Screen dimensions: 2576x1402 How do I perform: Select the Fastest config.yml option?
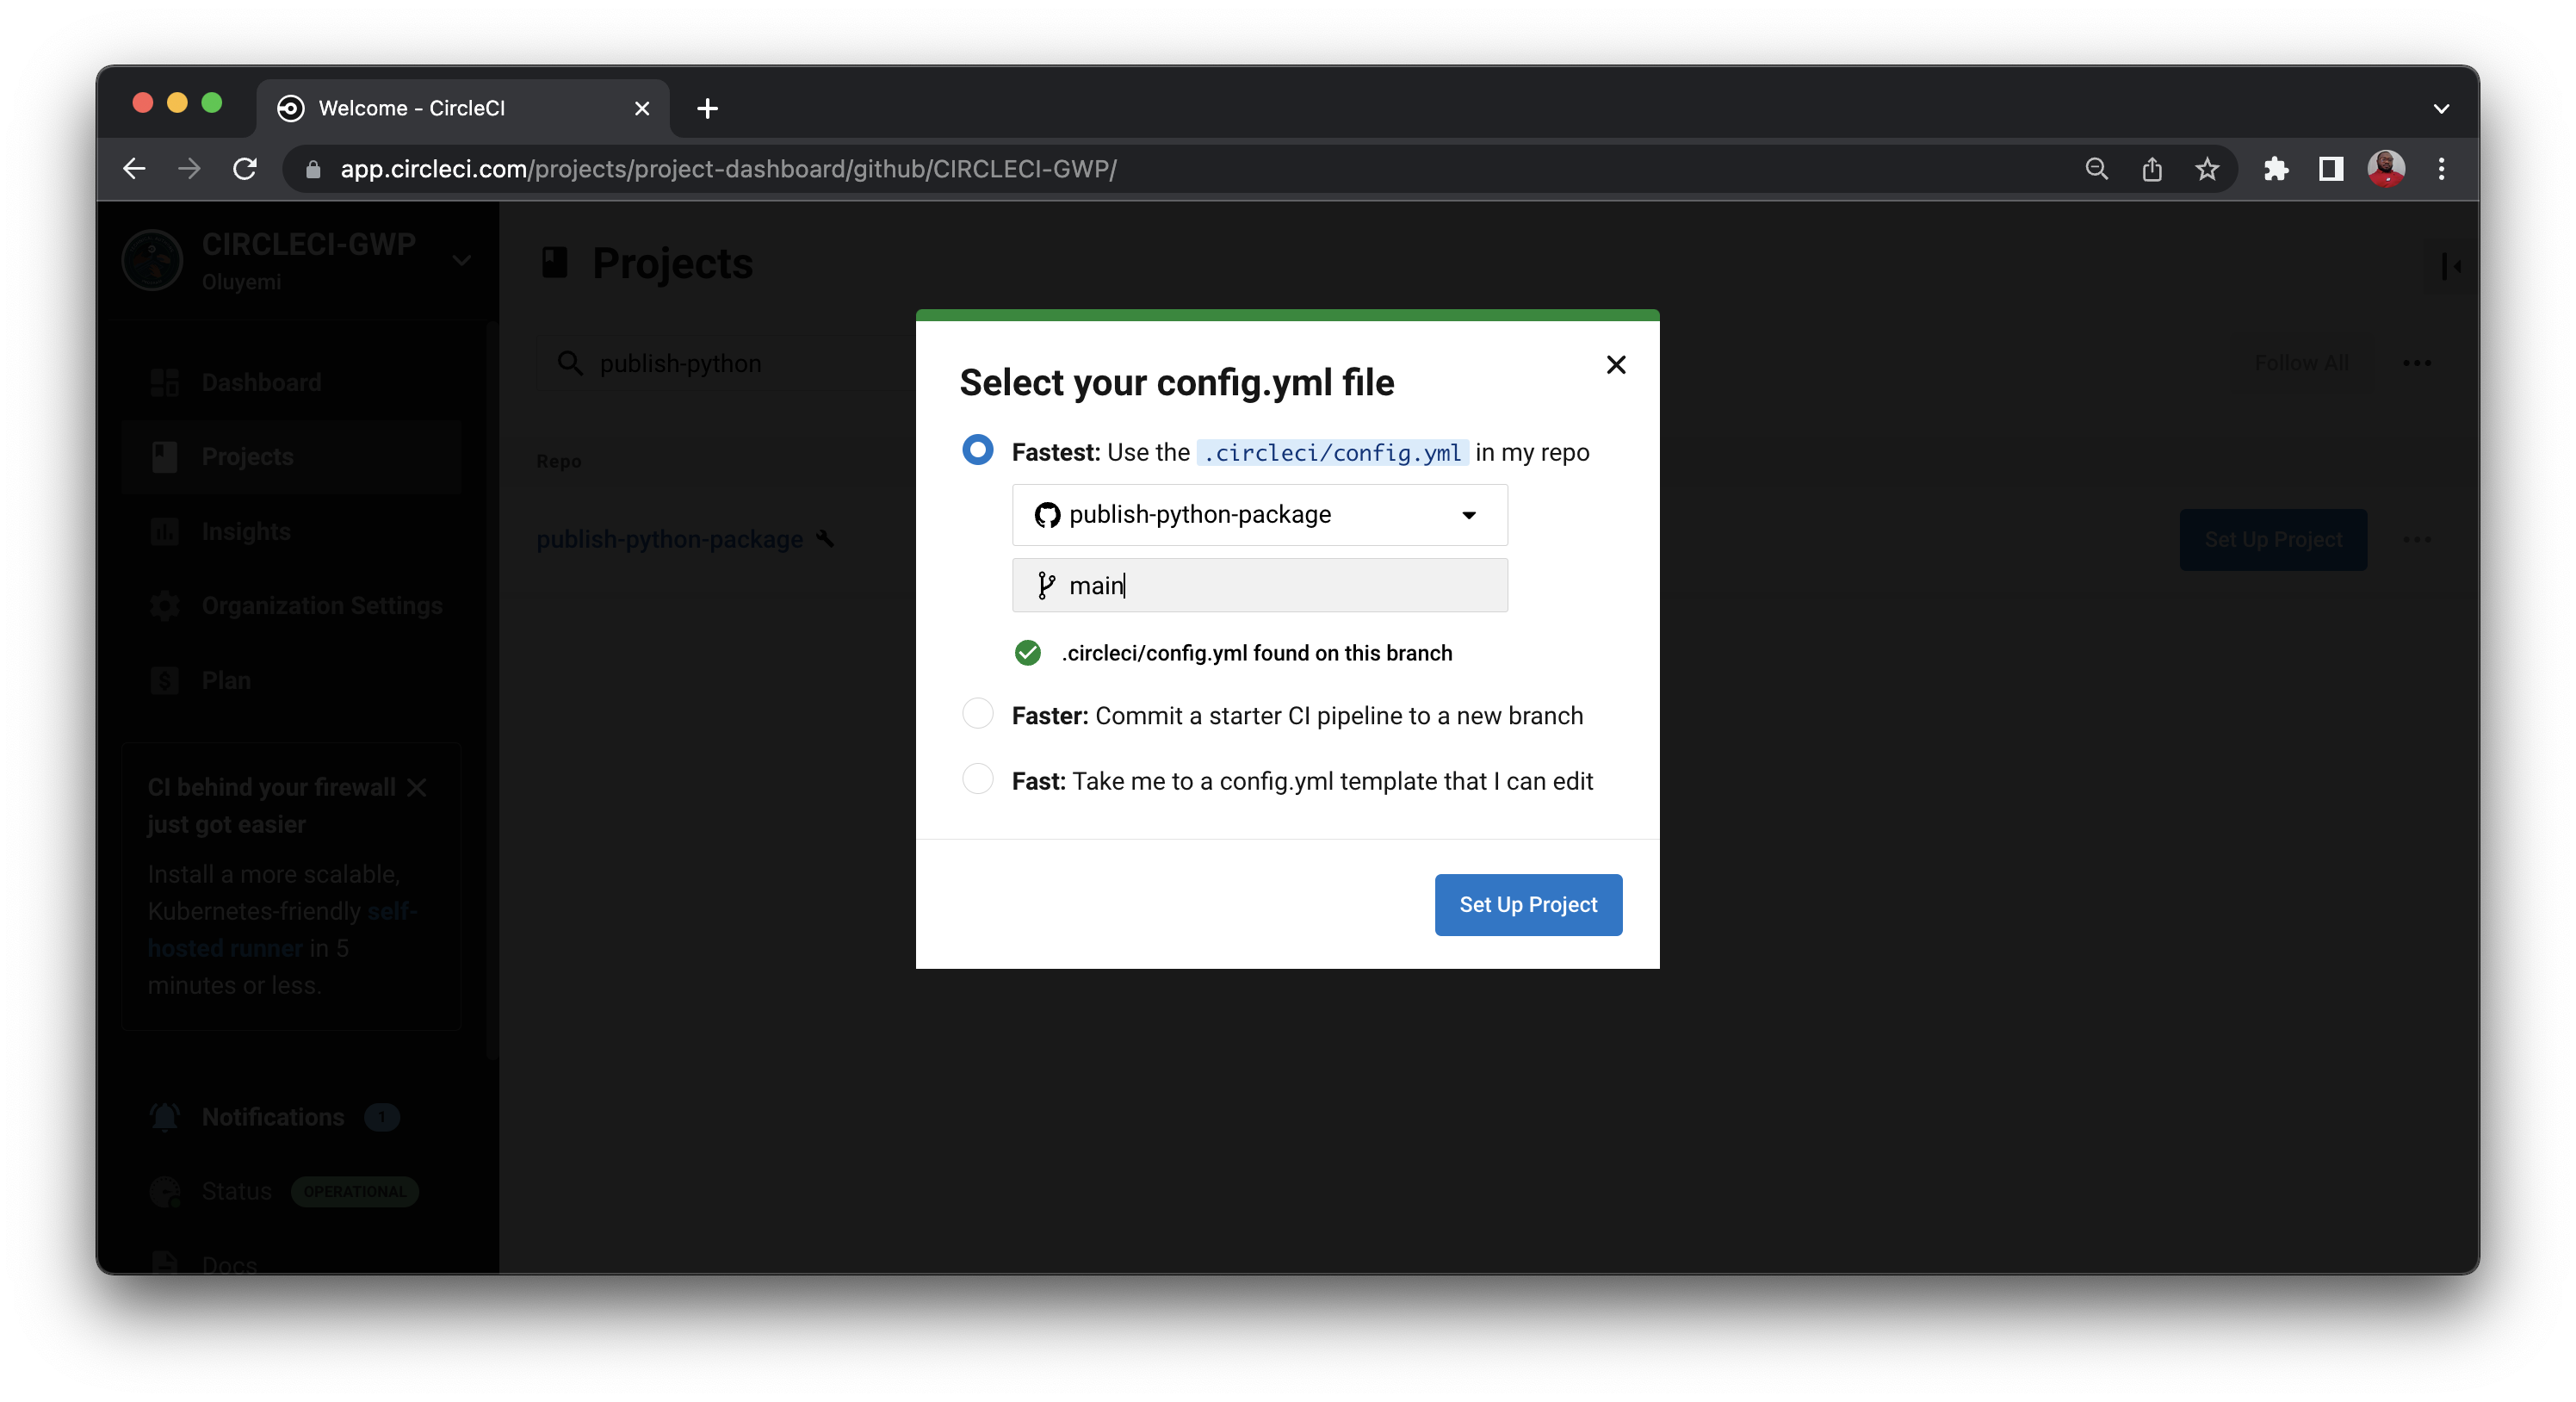coord(977,450)
